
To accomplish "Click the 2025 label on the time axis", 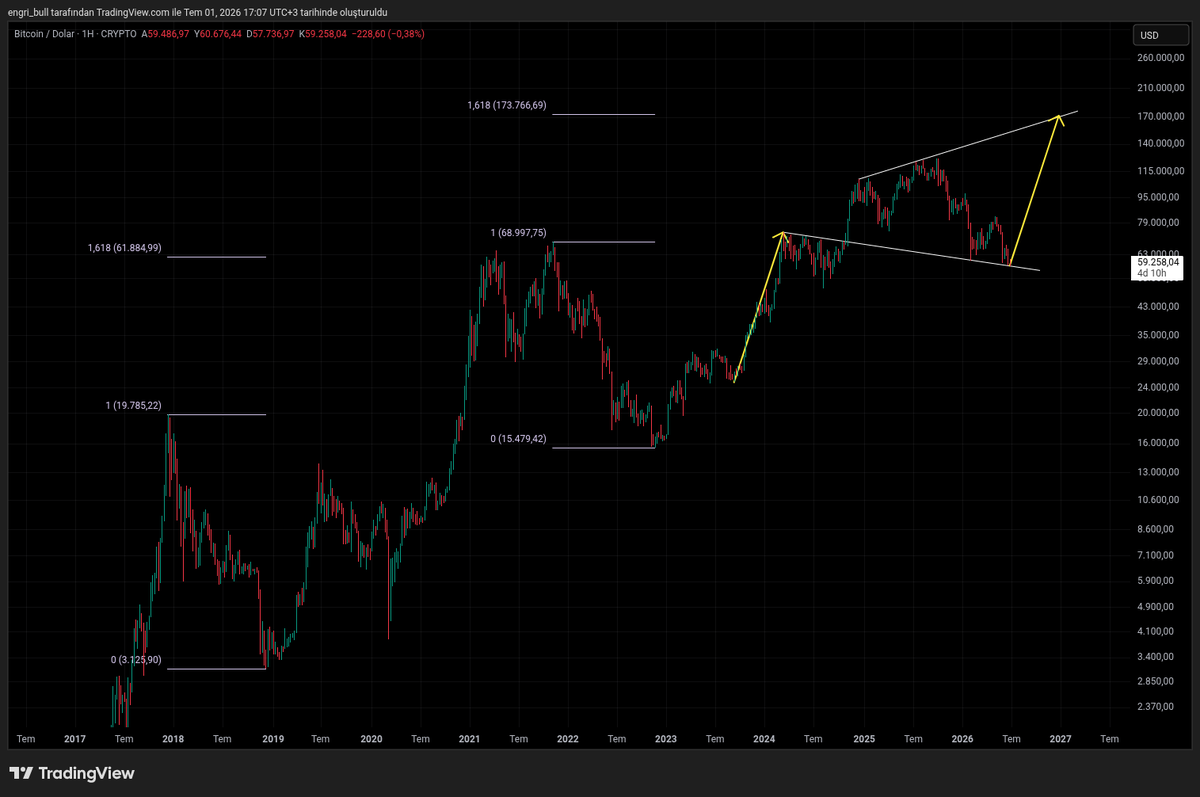I will pos(864,739).
